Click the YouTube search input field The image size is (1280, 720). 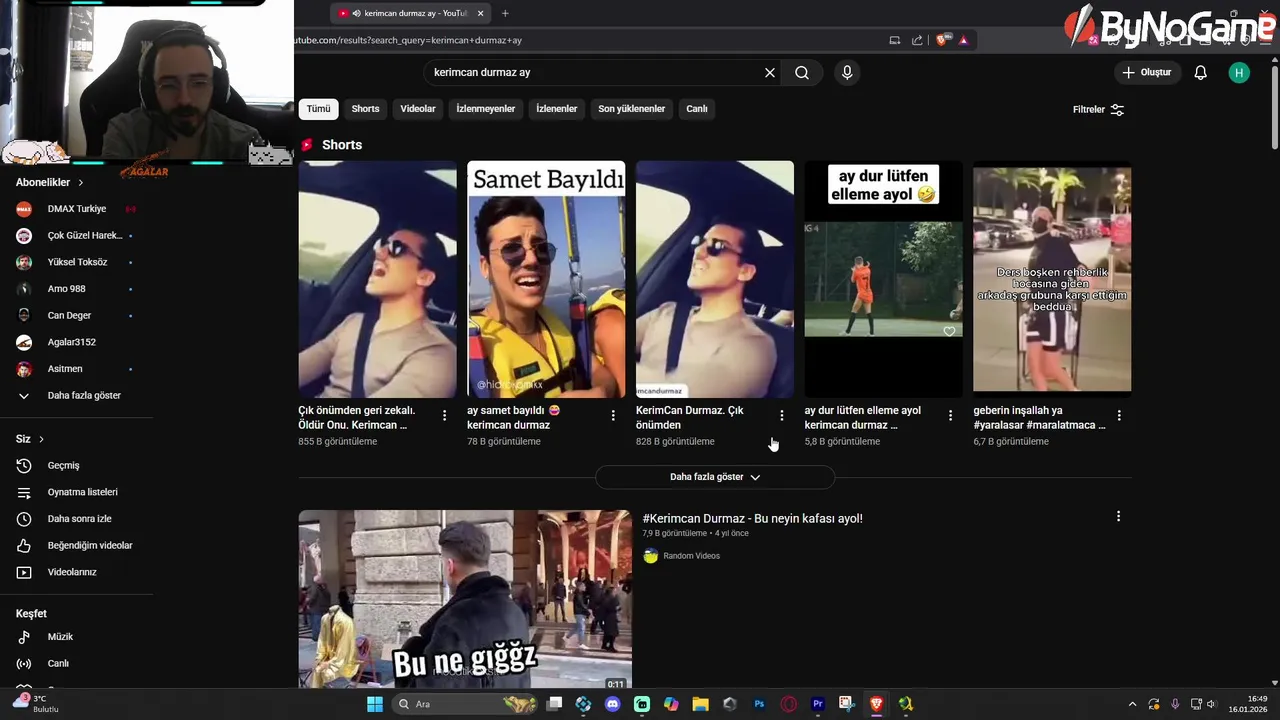click(x=595, y=73)
